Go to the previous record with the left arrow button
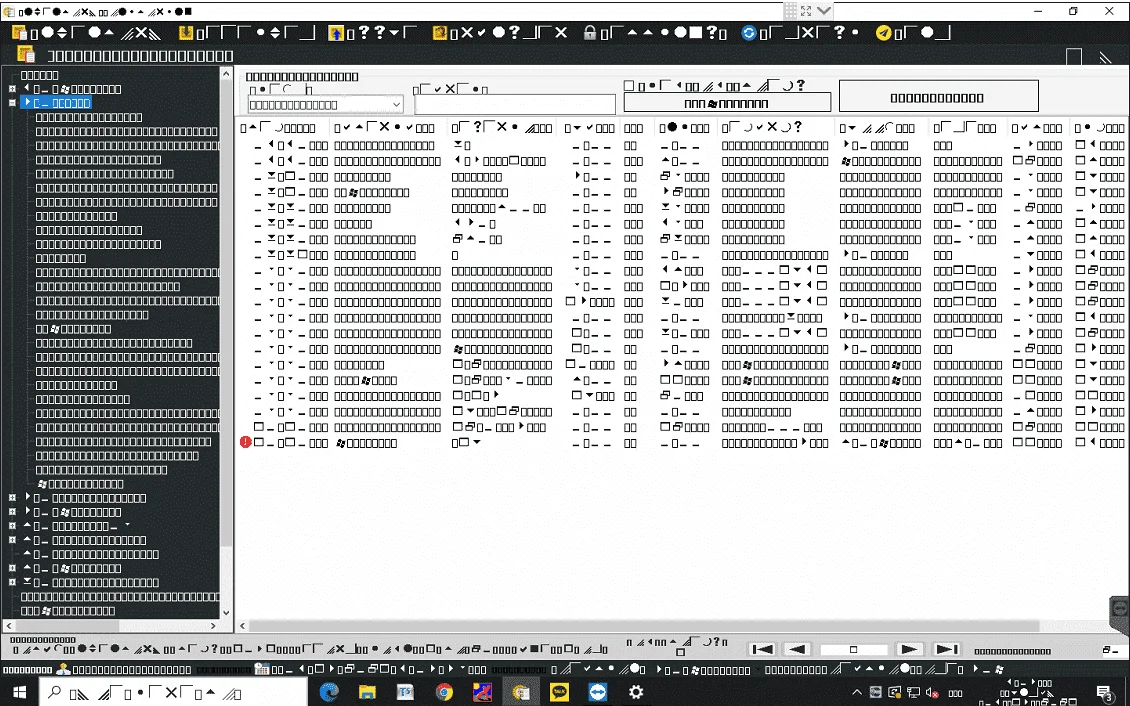The image size is (1130, 706). pyautogui.click(x=797, y=649)
